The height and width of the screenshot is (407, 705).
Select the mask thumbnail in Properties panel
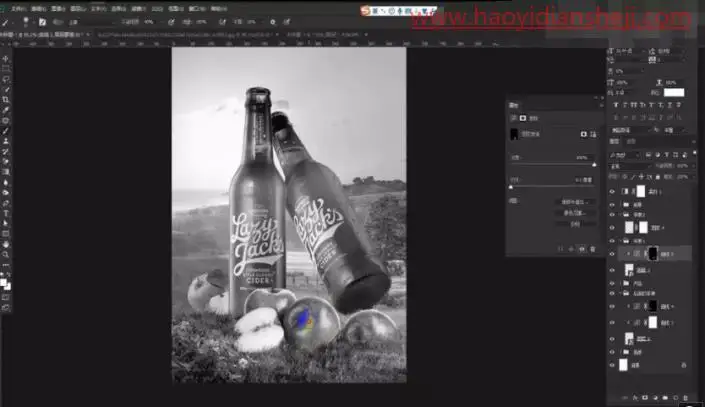(514, 134)
